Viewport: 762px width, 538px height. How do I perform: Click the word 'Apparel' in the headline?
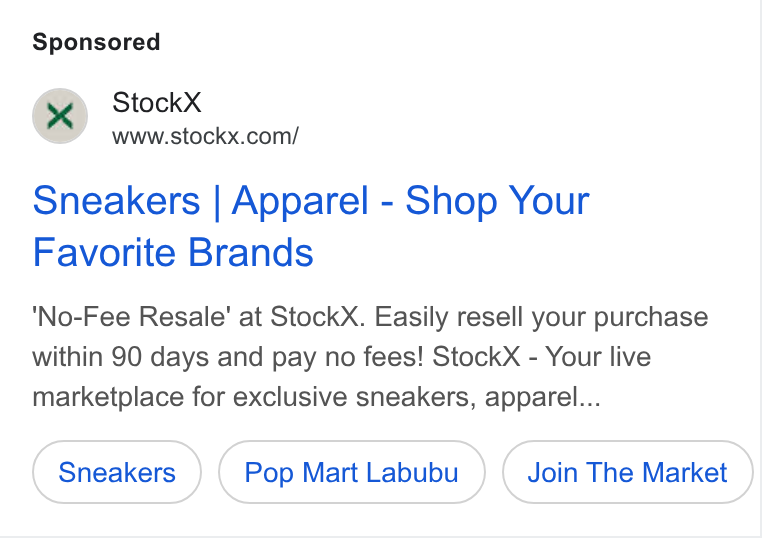point(300,201)
